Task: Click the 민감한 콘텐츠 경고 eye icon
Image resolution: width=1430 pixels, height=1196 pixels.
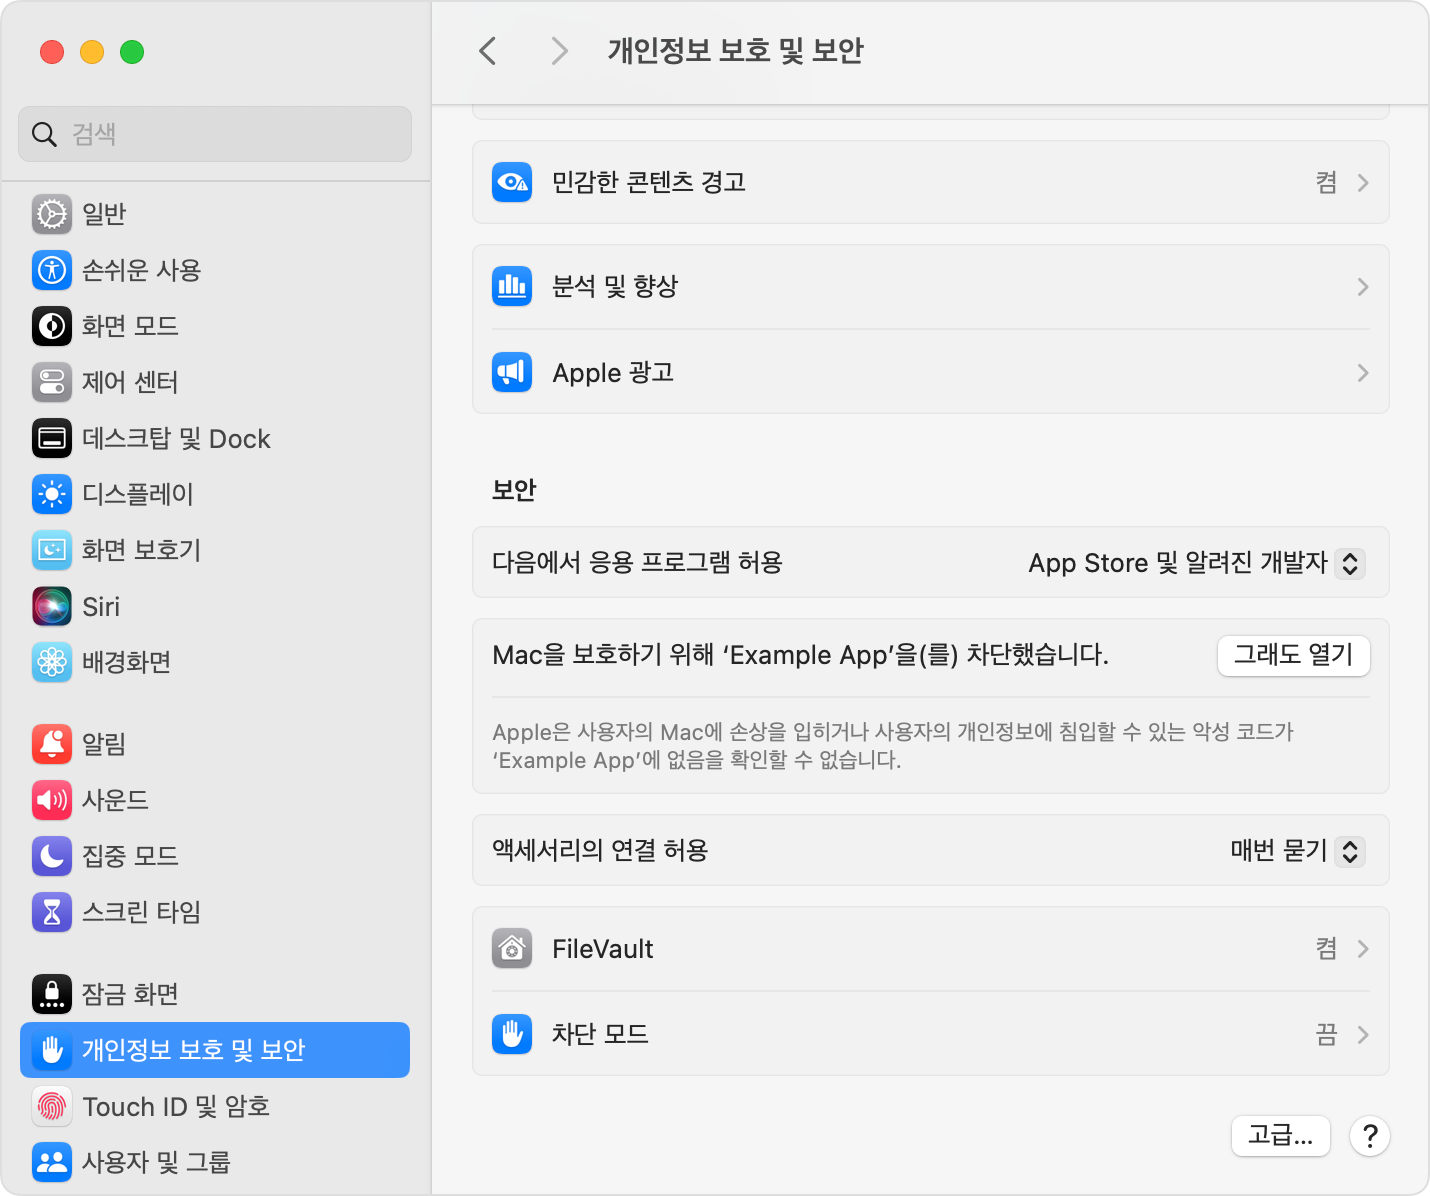Action: coord(512,182)
